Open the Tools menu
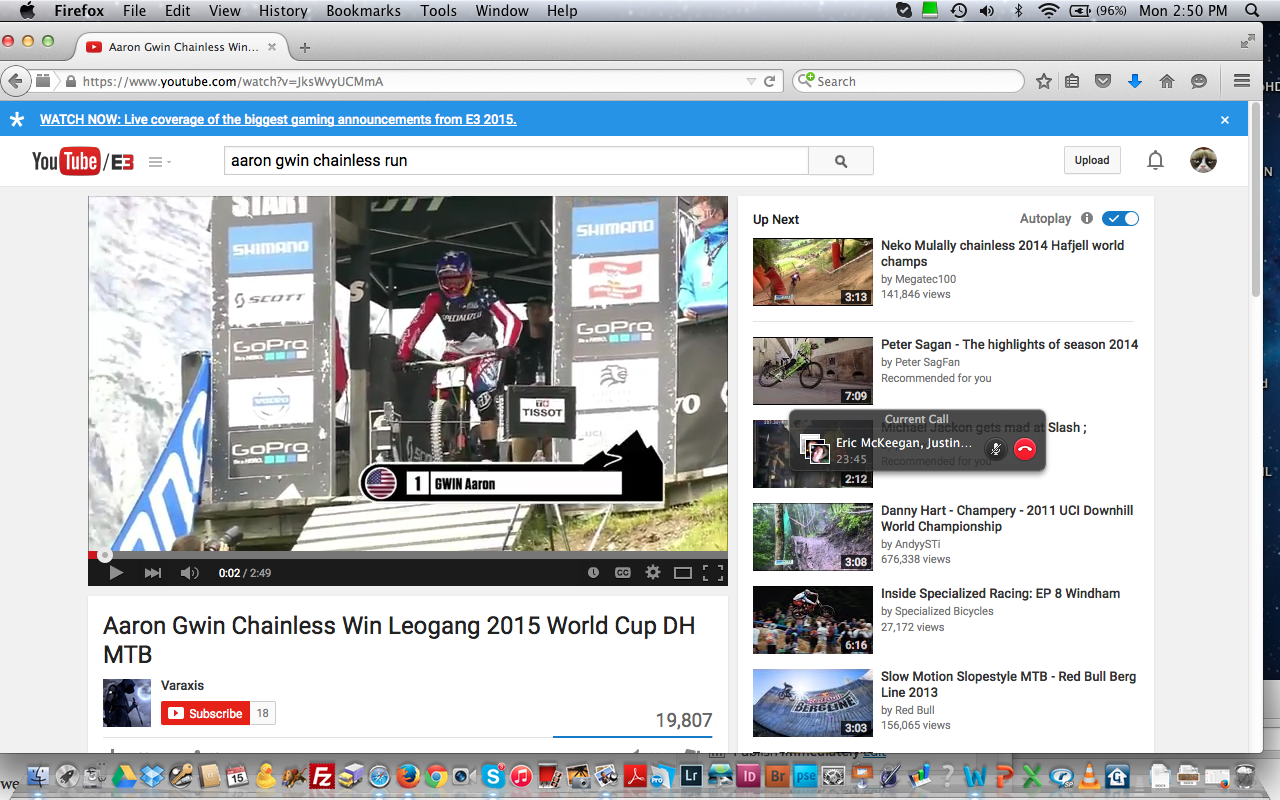The height and width of the screenshot is (800, 1280). tap(438, 11)
